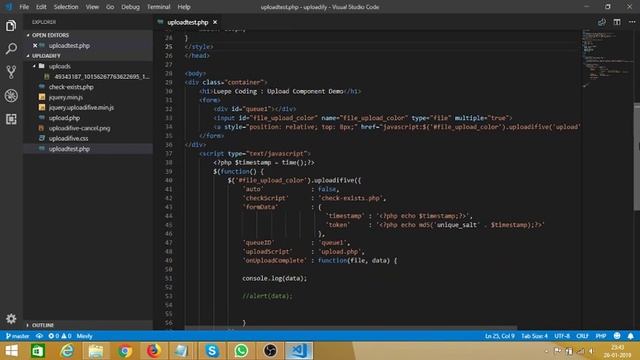Image resolution: width=640 pixels, height=360 pixels.
Task: Change CRLF end of line sequence
Action: point(582,336)
